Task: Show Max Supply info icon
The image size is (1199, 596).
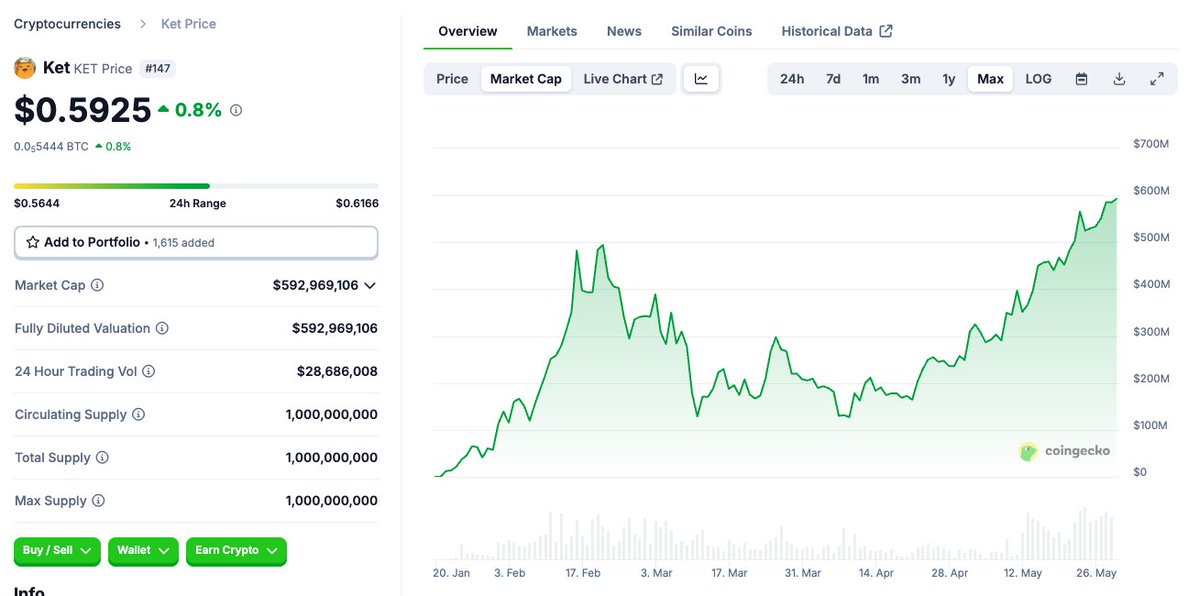Action: pos(98,501)
